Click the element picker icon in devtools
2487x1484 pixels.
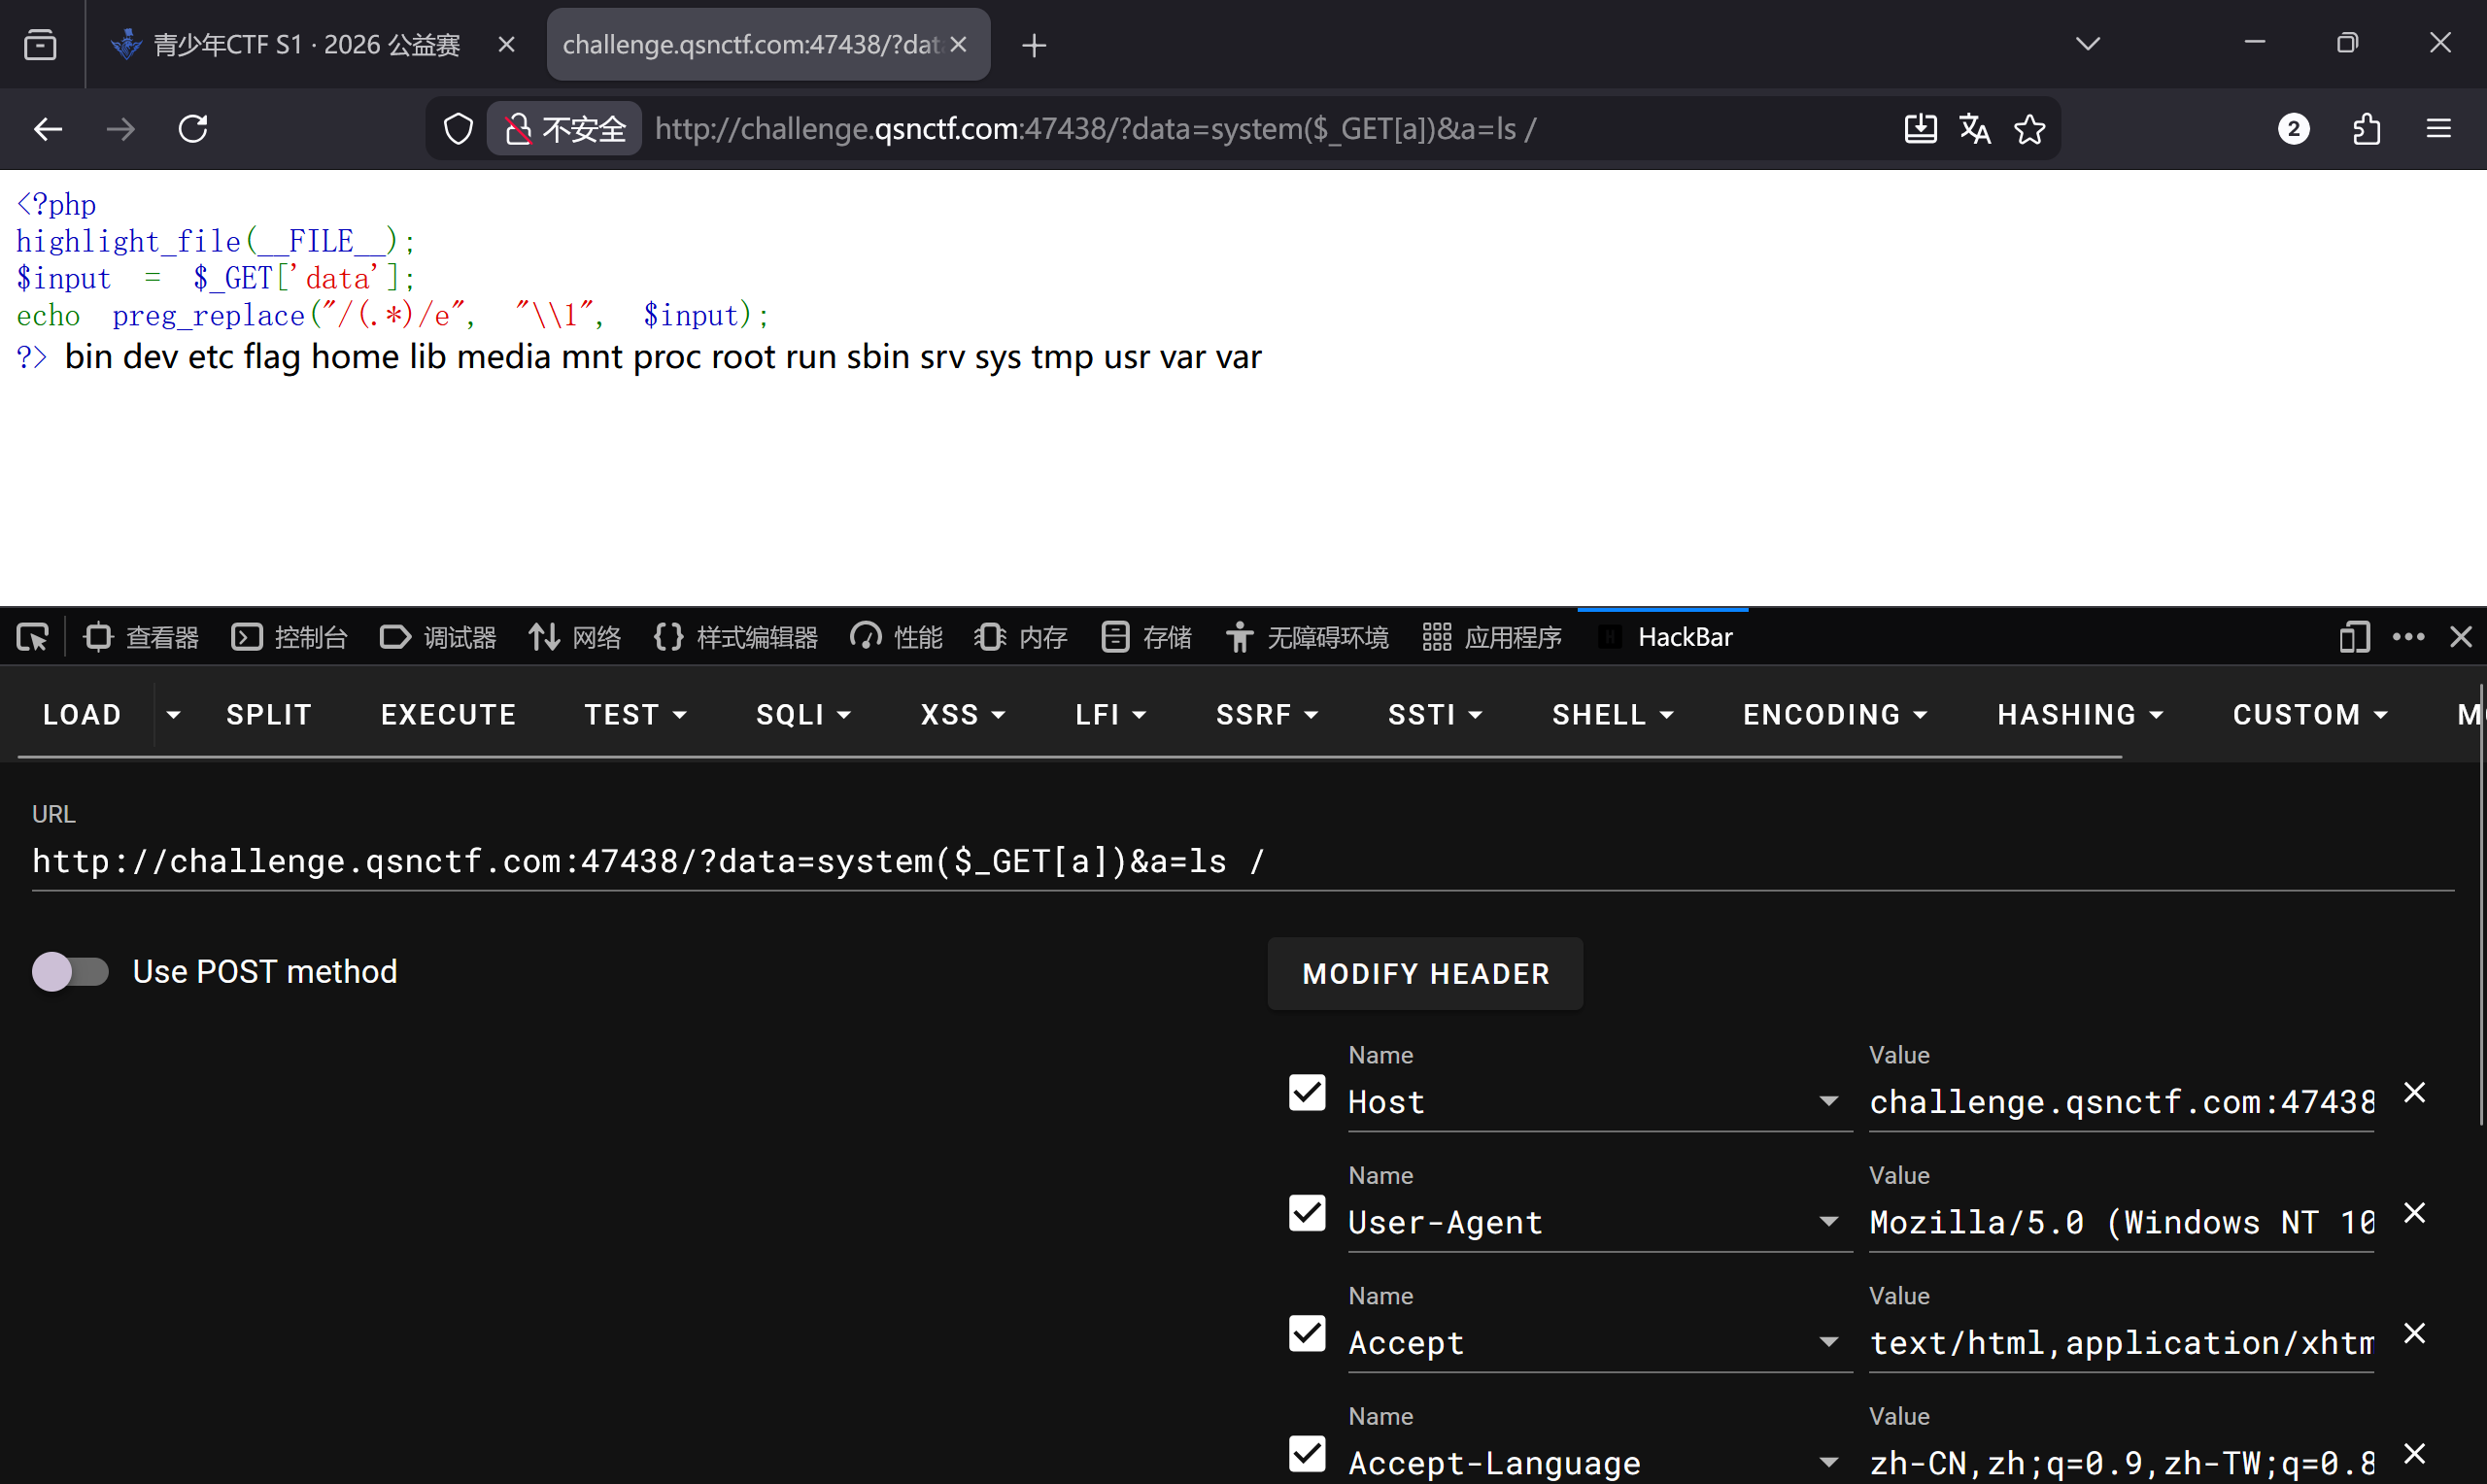click(x=32, y=637)
